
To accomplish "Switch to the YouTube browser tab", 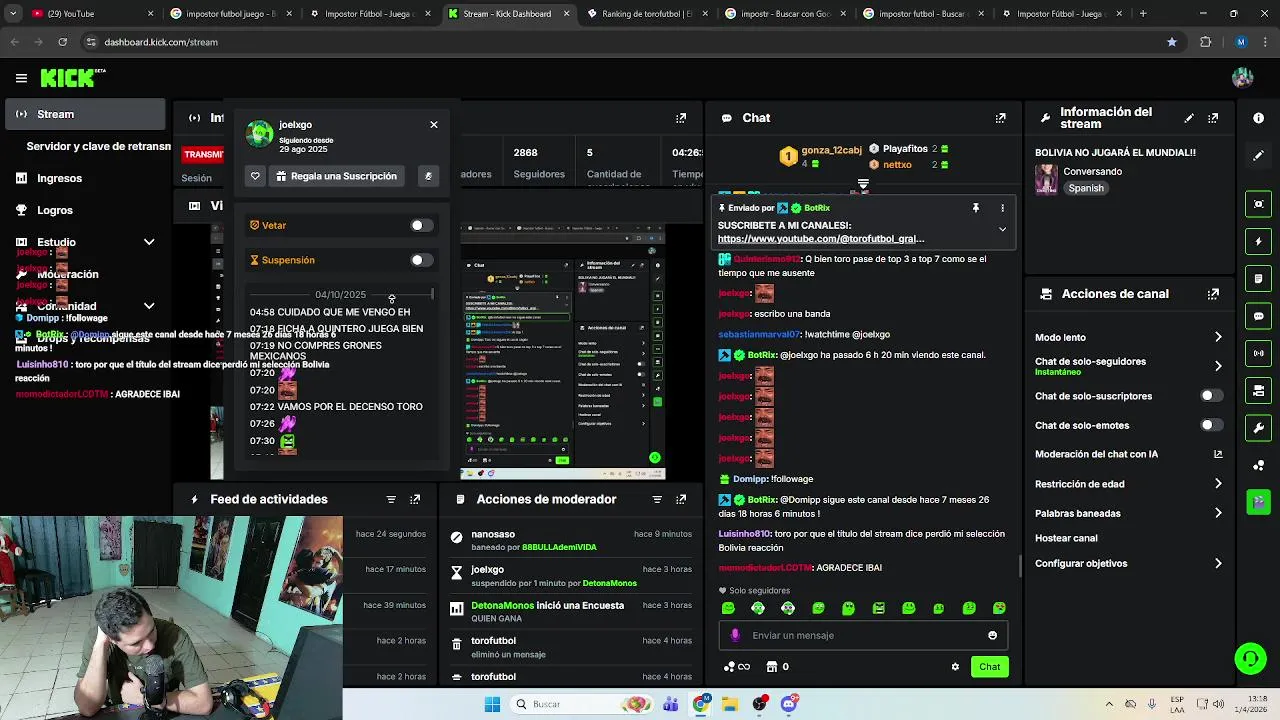I will pyautogui.click(x=90, y=14).
